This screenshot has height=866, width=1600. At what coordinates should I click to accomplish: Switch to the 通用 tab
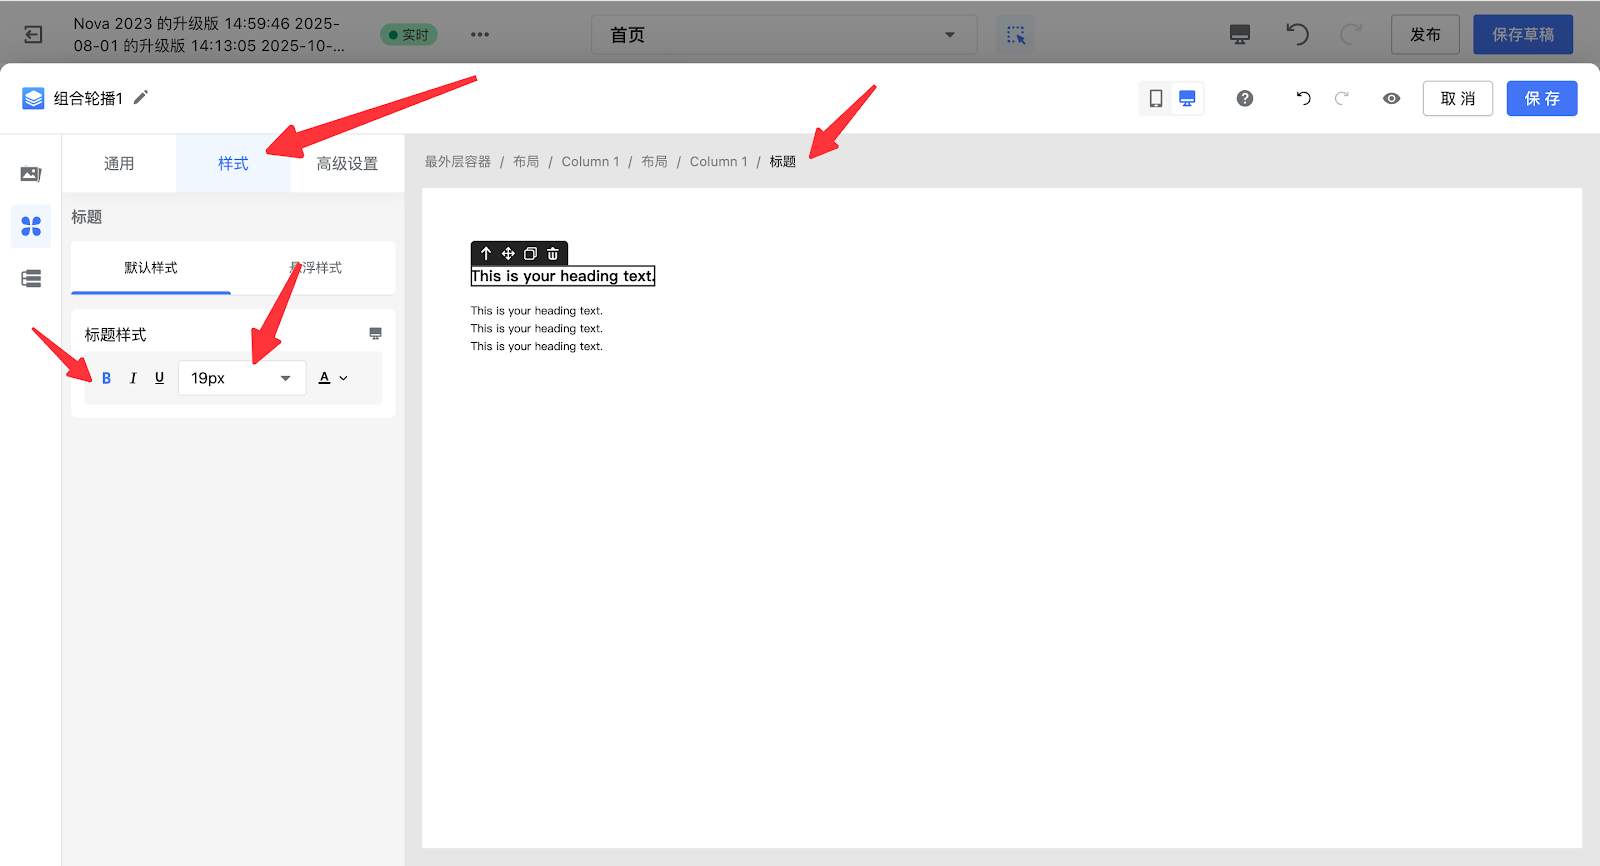(x=119, y=163)
